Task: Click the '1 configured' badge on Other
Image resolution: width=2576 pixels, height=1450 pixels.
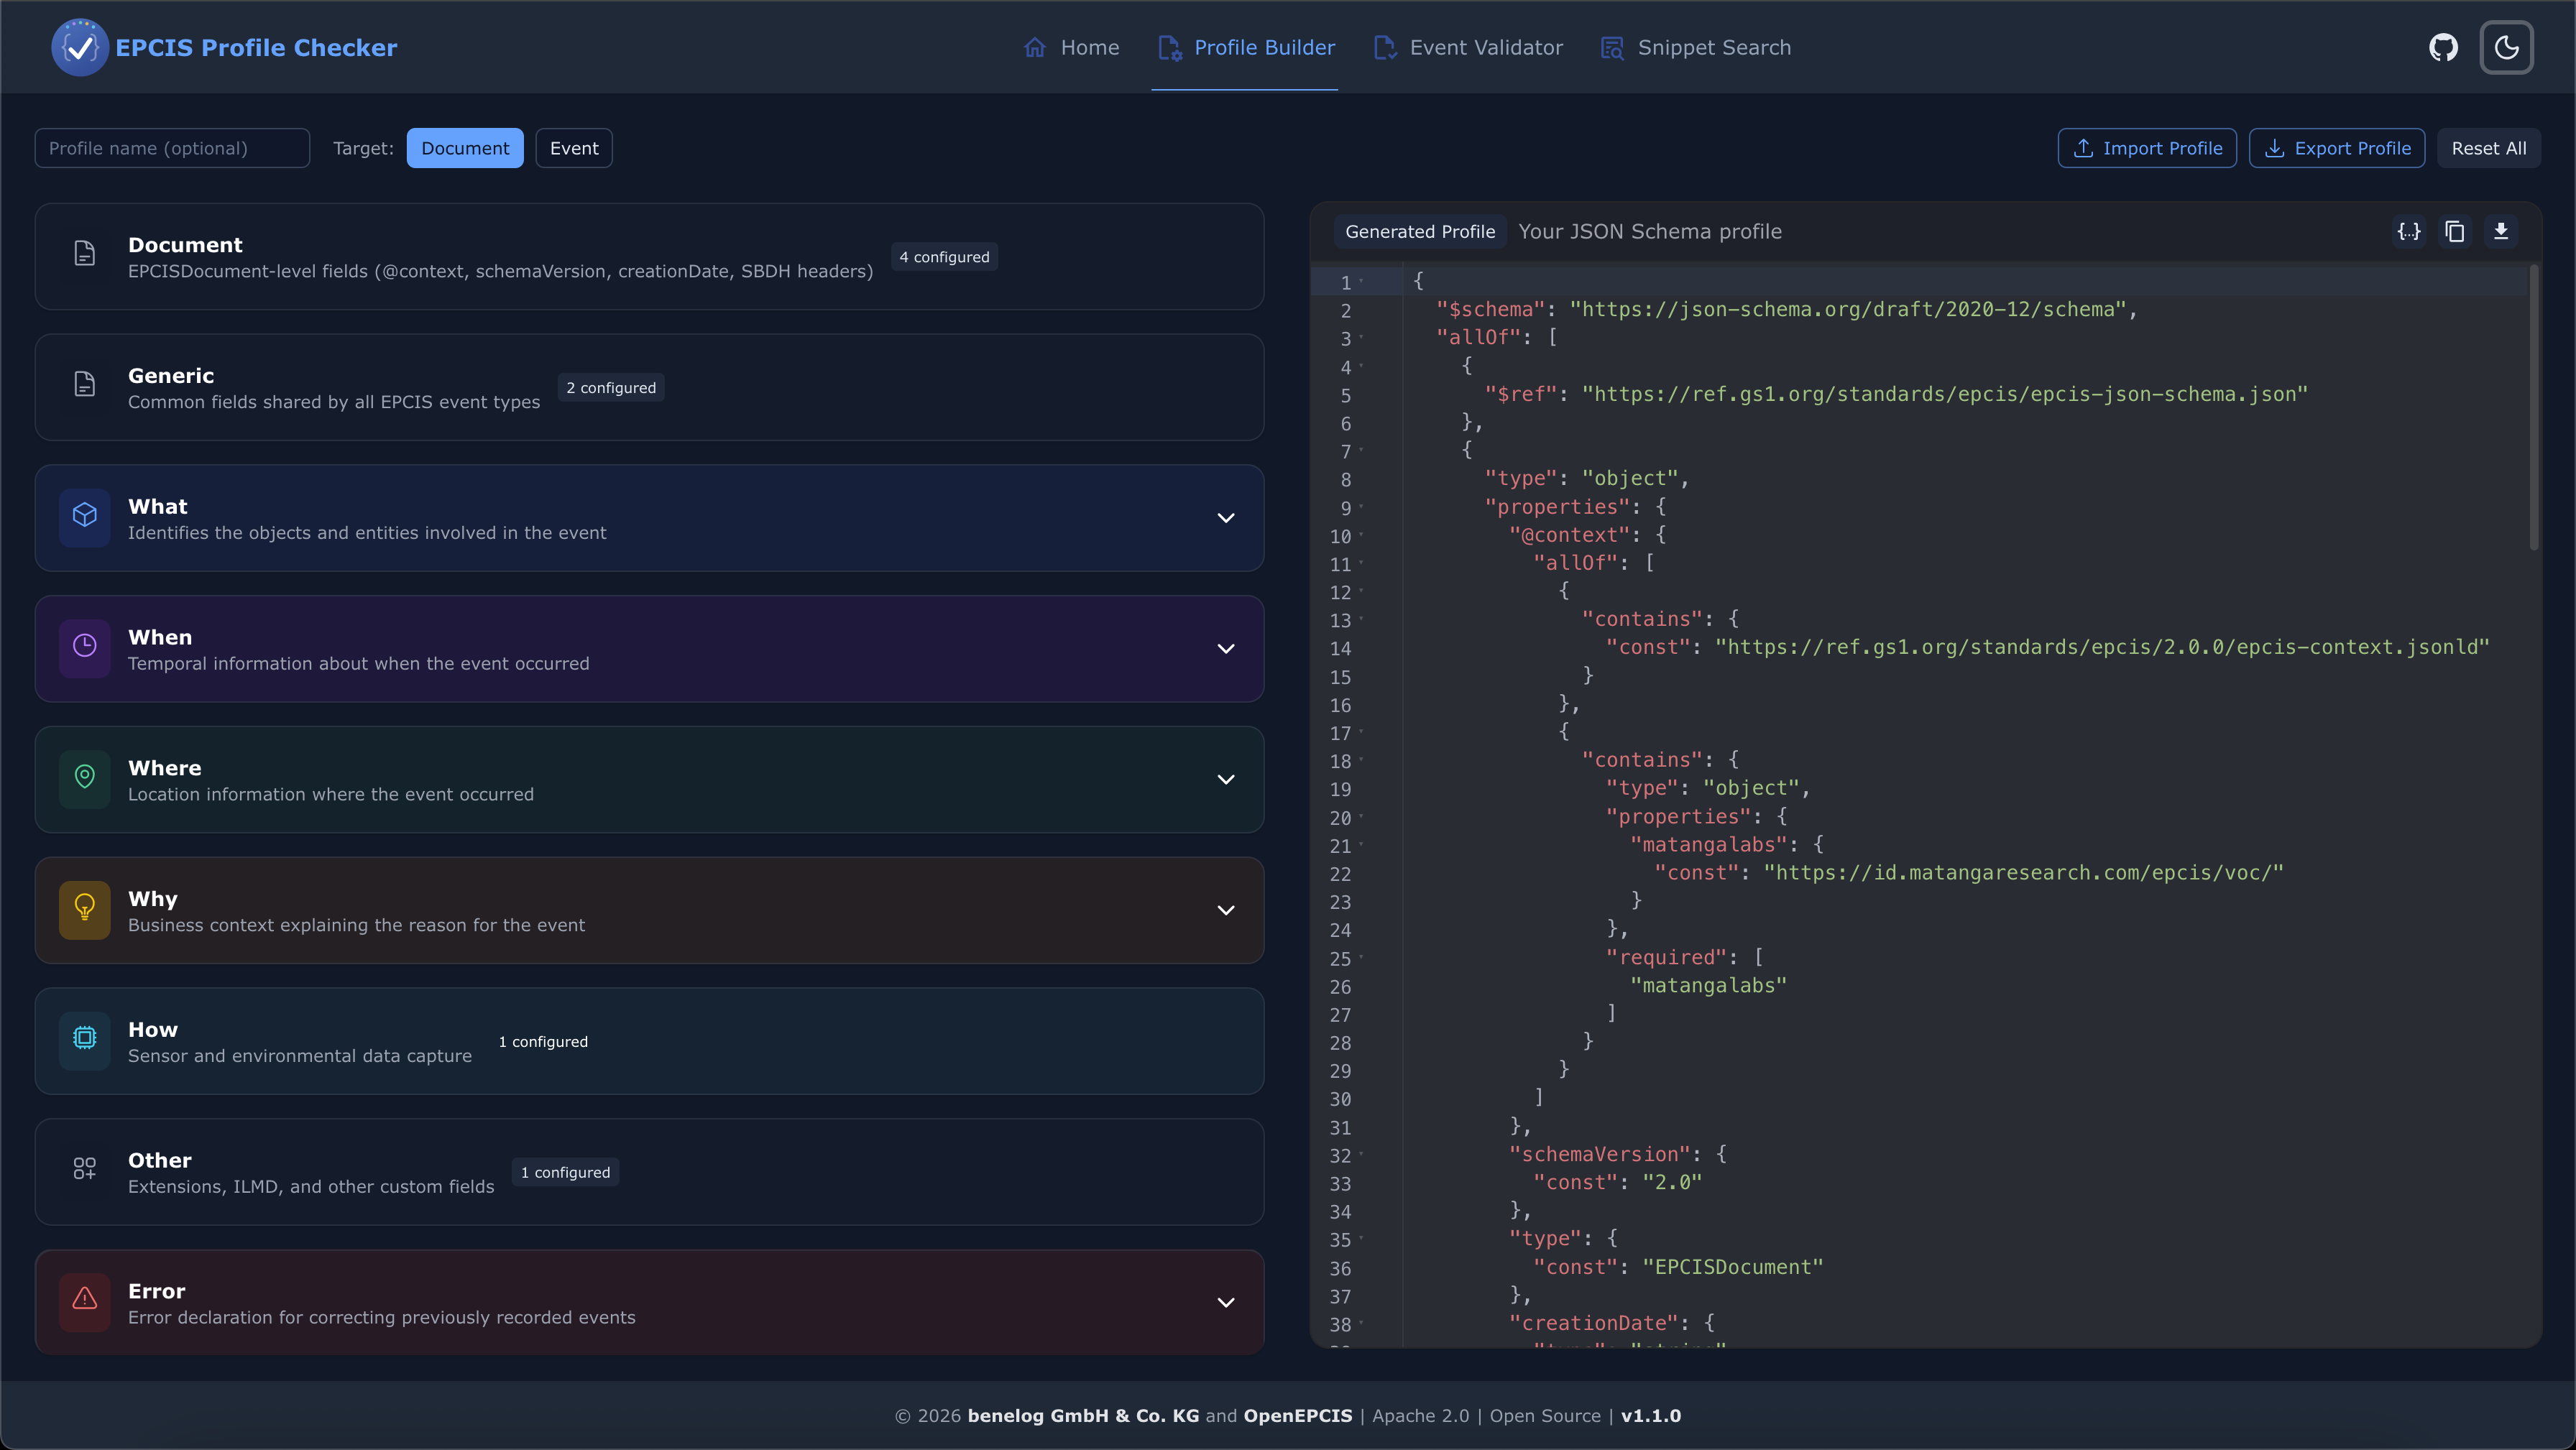Action: click(x=565, y=1173)
